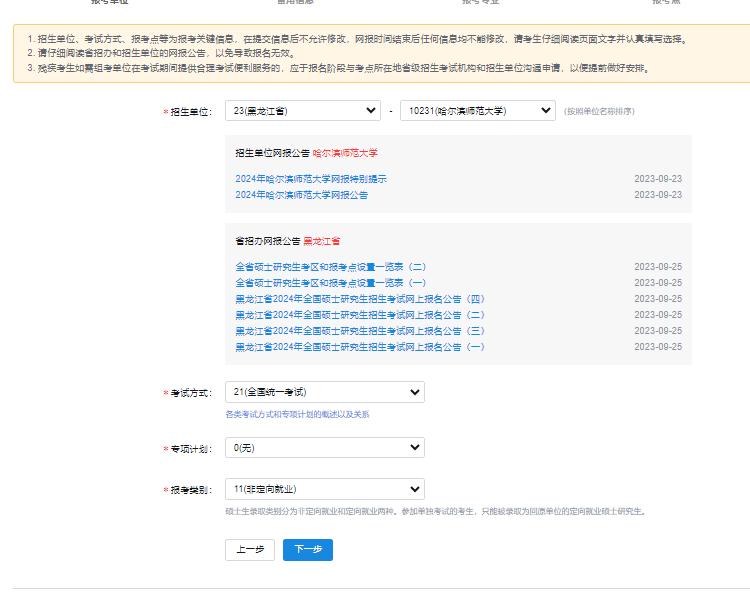Screen dimensions: 750x592
Task: Click the red 哈尔滨师范大学 heading text
Action: [x=345, y=153]
